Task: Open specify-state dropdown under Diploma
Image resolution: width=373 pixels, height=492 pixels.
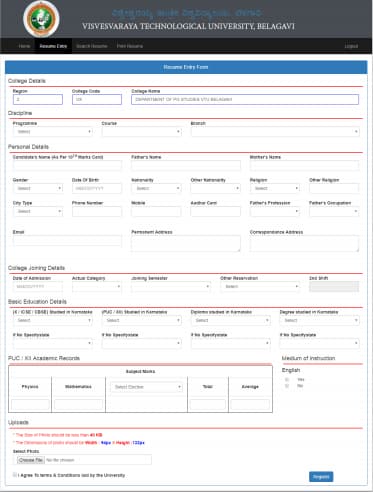Action: pos(231,343)
